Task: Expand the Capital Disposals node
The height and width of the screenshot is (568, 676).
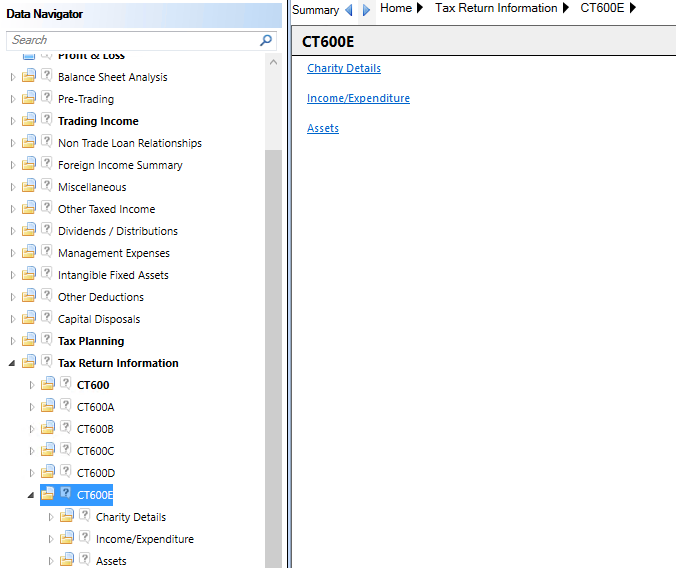Action: pyautogui.click(x=13, y=319)
